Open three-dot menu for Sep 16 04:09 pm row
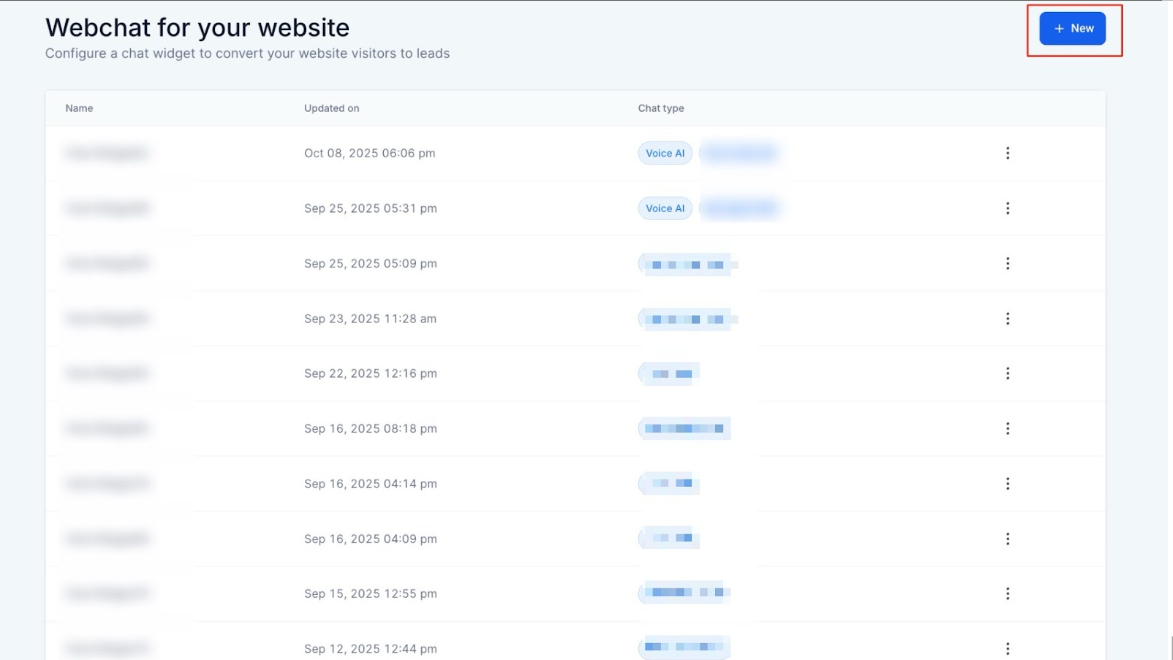The height and width of the screenshot is (660, 1173). pyautogui.click(x=1007, y=538)
